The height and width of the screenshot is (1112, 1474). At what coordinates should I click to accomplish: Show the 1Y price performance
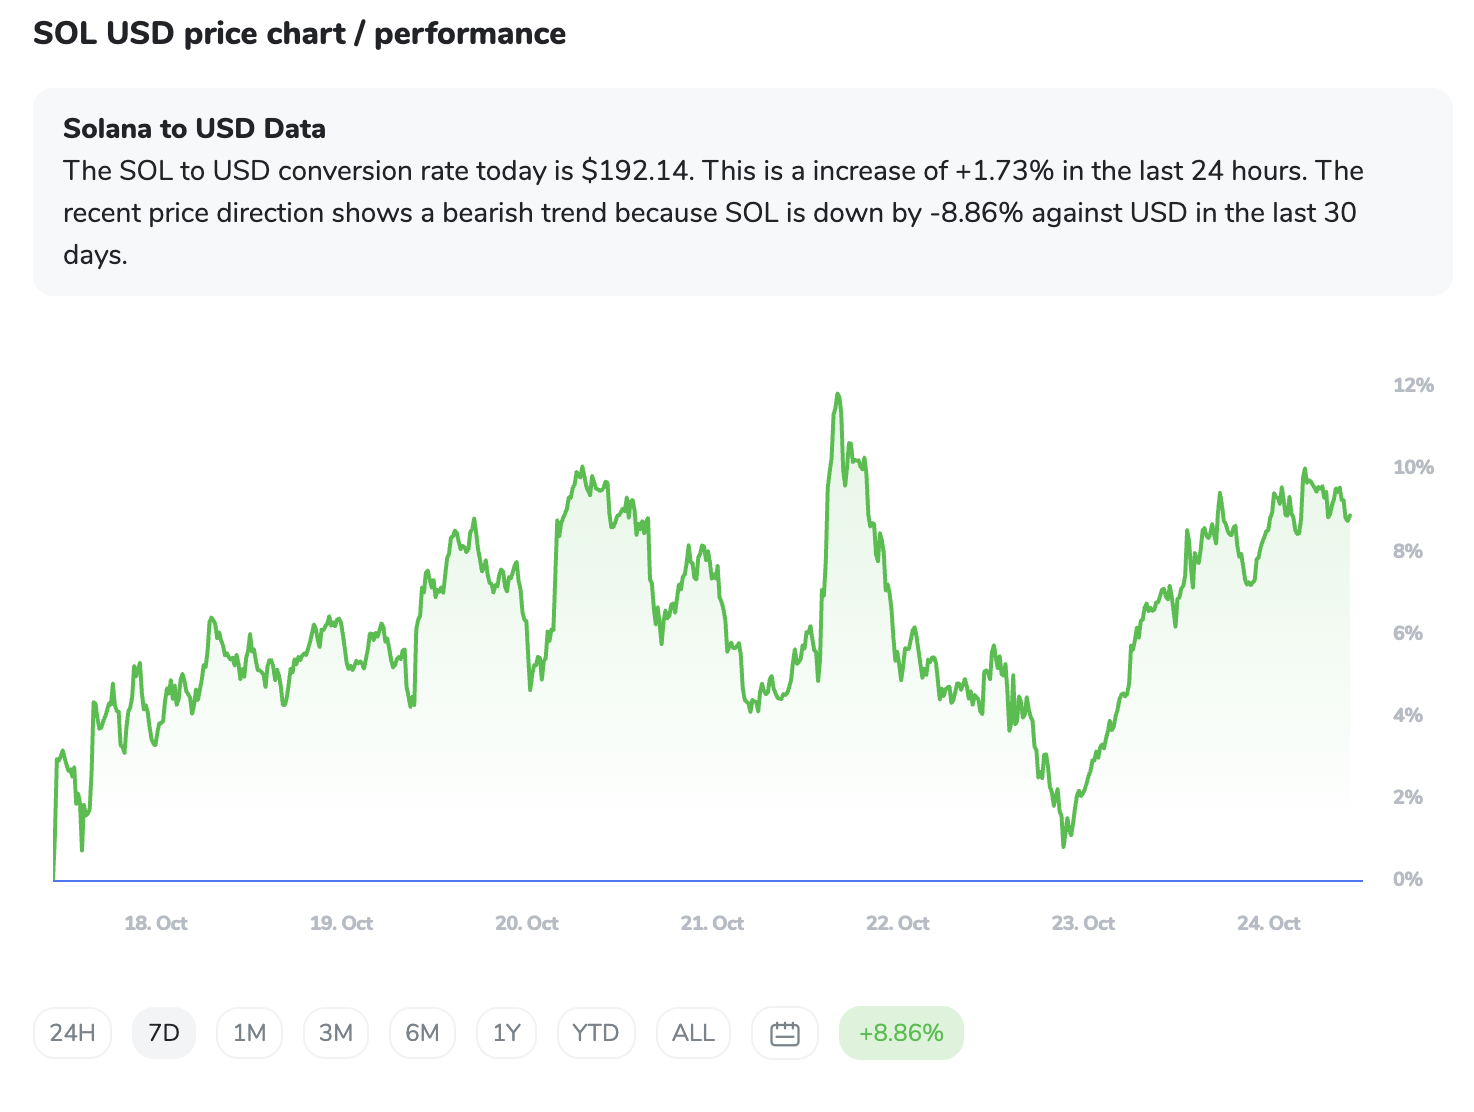point(507,1033)
